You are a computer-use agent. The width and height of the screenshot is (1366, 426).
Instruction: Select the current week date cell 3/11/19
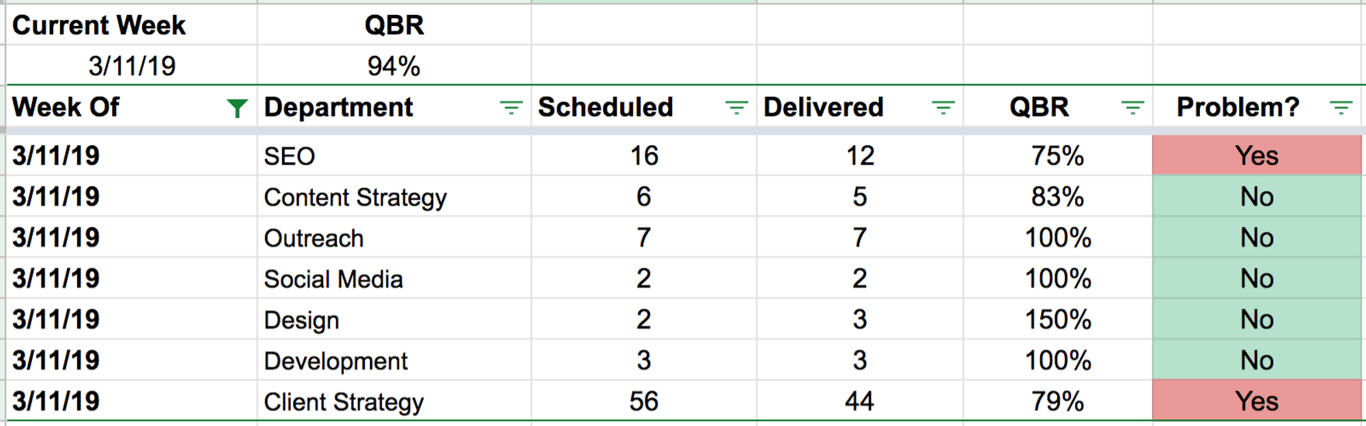click(130, 66)
